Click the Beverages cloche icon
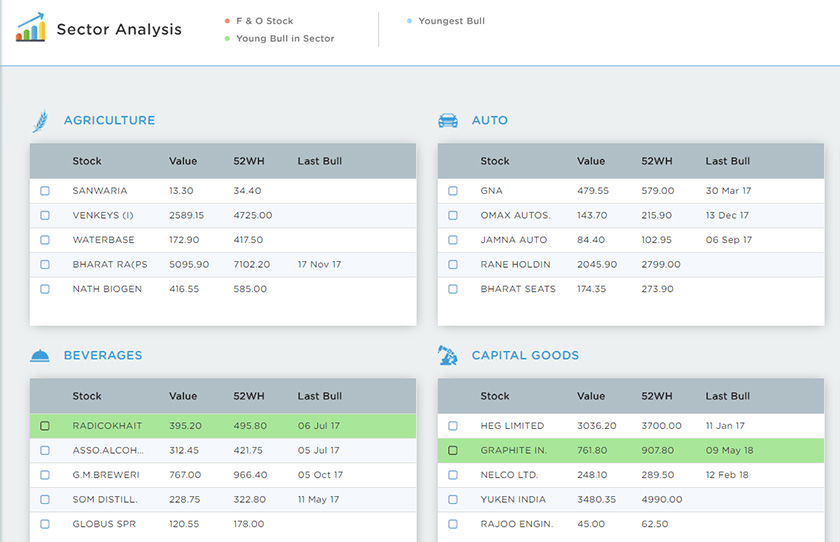Image resolution: width=840 pixels, height=542 pixels. tap(40, 356)
